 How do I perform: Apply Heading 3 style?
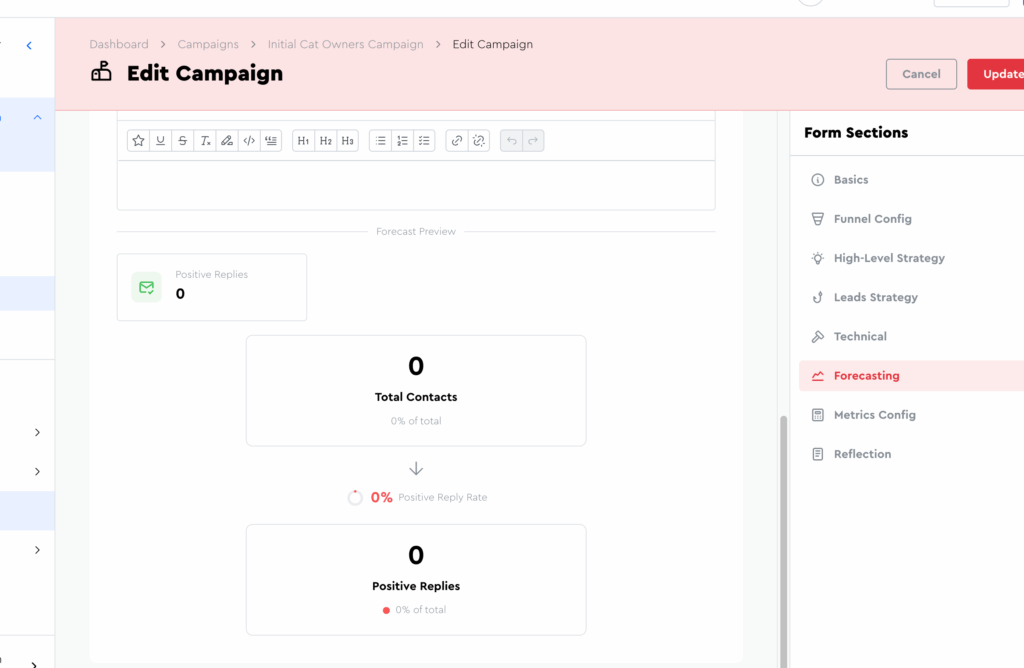coord(347,141)
